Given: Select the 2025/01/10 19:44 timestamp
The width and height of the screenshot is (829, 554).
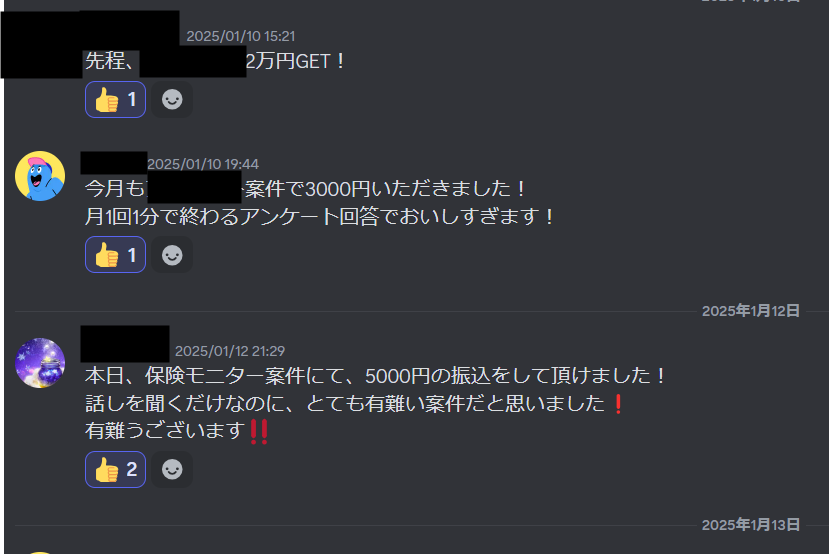Looking at the screenshot, I should [x=203, y=164].
